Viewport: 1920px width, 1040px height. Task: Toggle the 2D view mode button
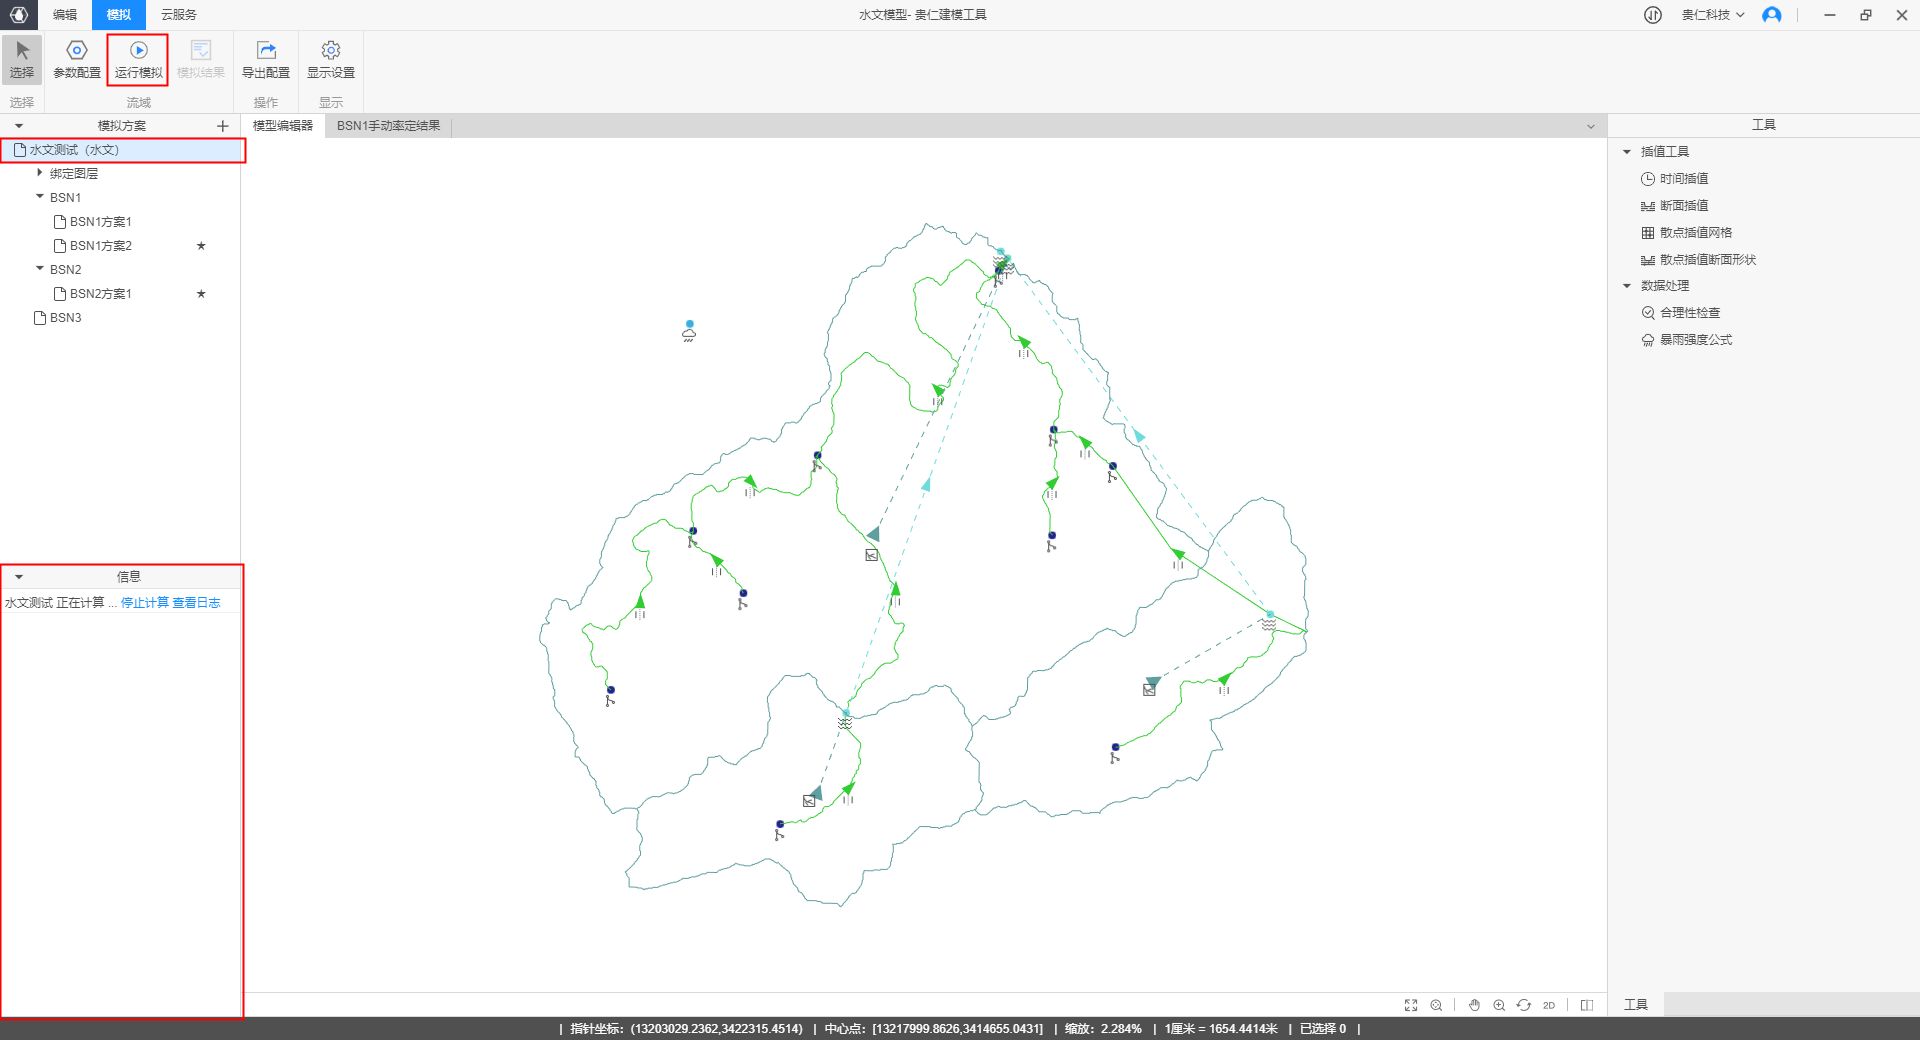tap(1549, 1005)
